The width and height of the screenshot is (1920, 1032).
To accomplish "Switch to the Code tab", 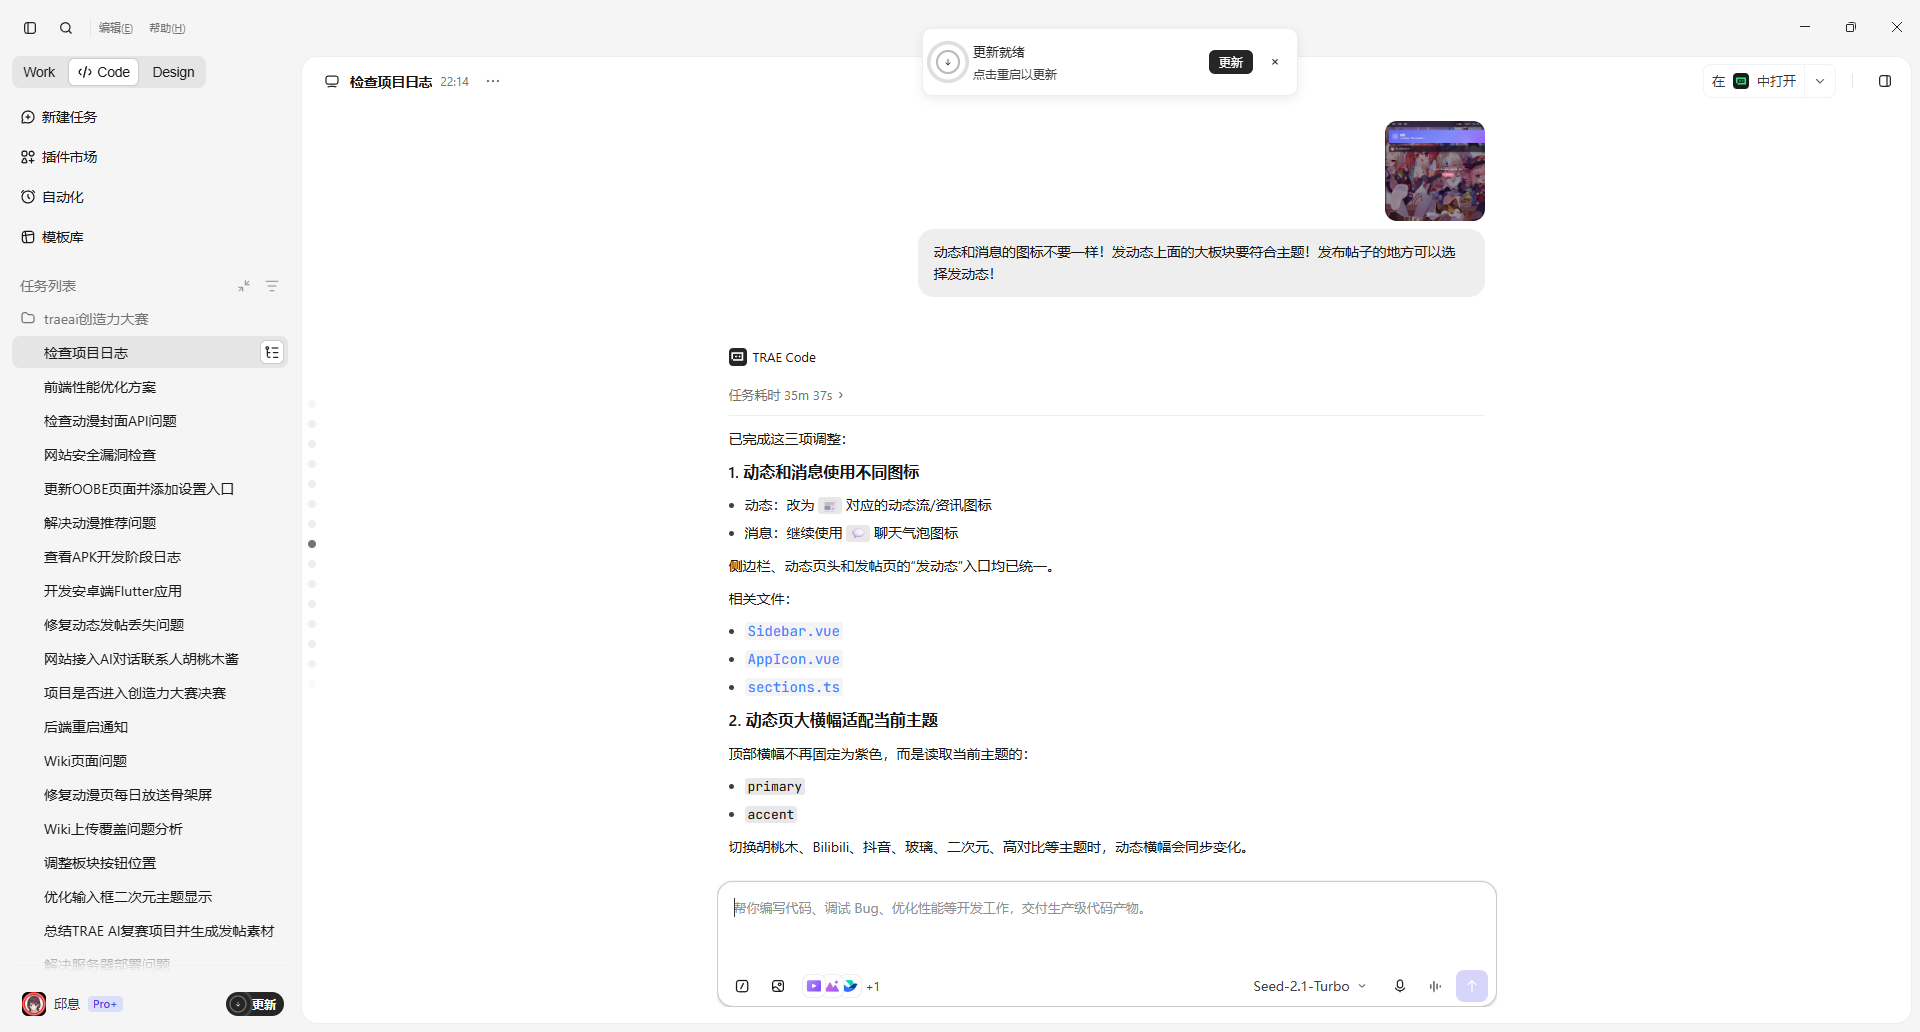I will (104, 72).
